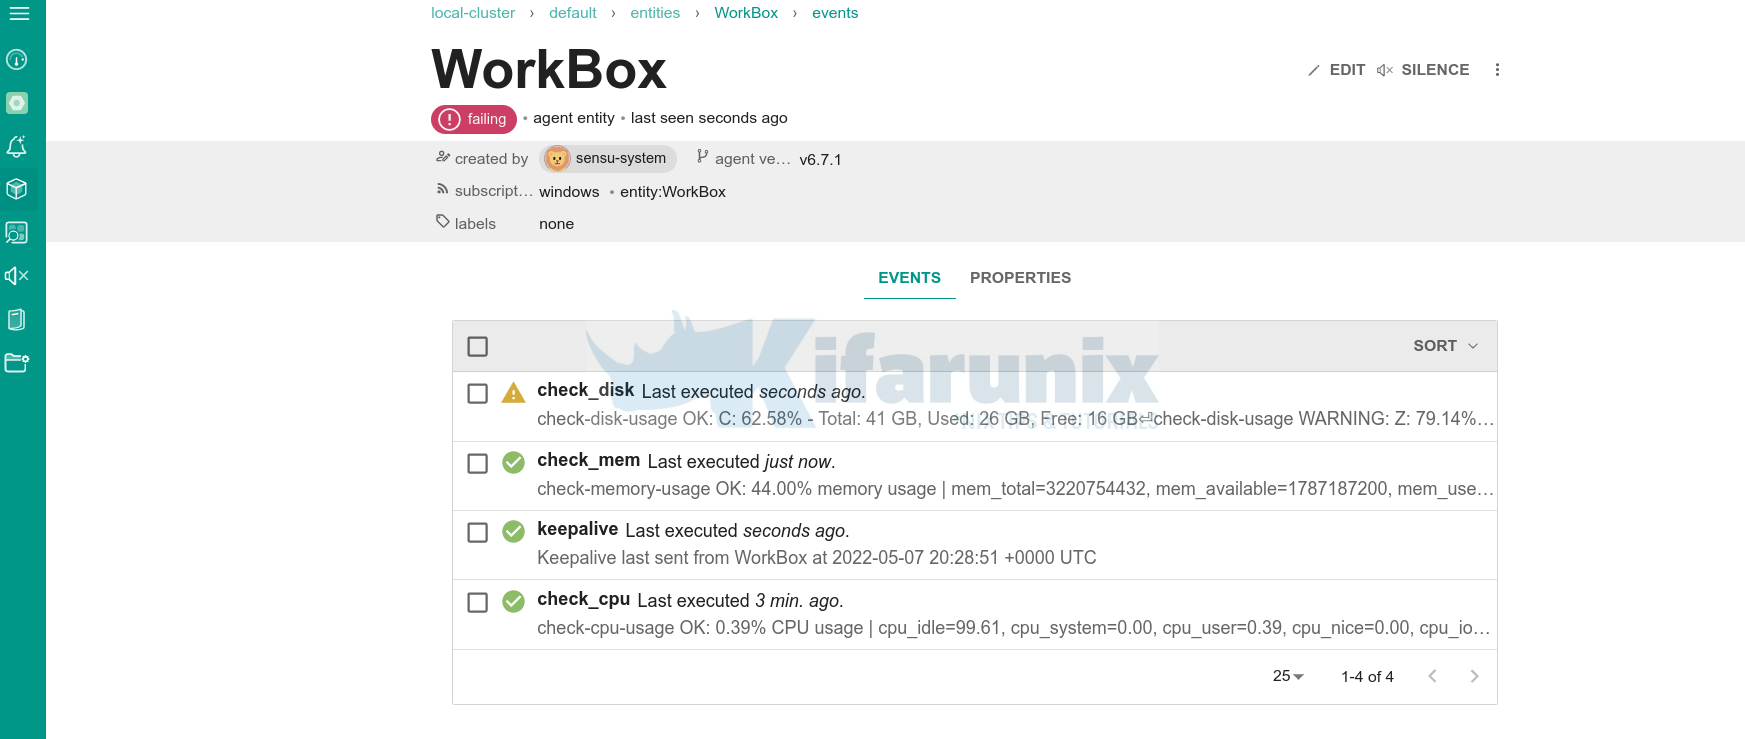Go to the next page of events

(x=1474, y=676)
